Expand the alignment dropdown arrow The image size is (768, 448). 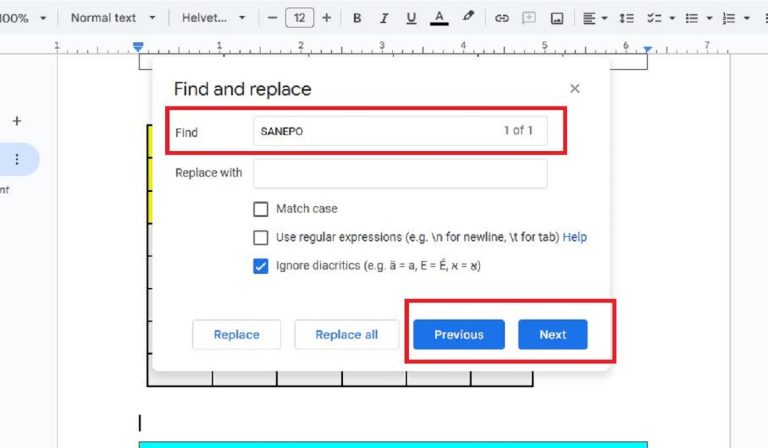[x=605, y=18]
